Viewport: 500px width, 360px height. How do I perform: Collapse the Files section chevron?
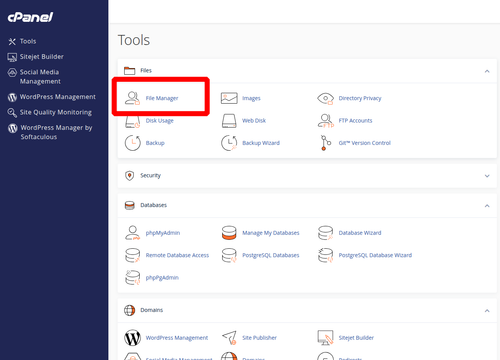487,71
